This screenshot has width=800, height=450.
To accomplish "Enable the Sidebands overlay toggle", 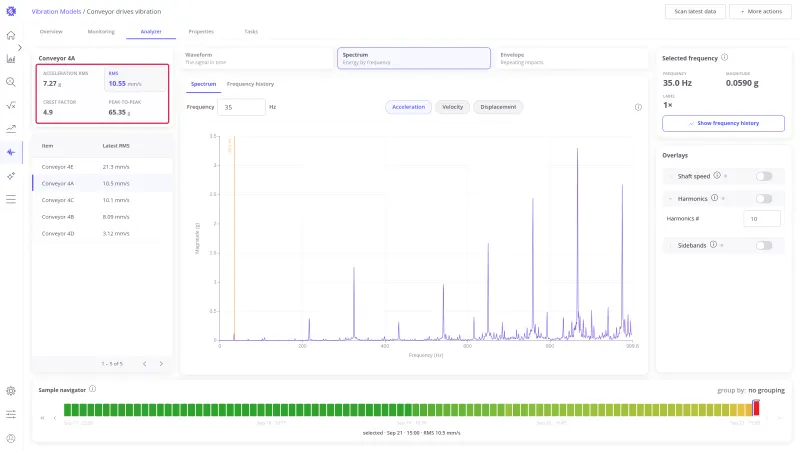I will 764,245.
